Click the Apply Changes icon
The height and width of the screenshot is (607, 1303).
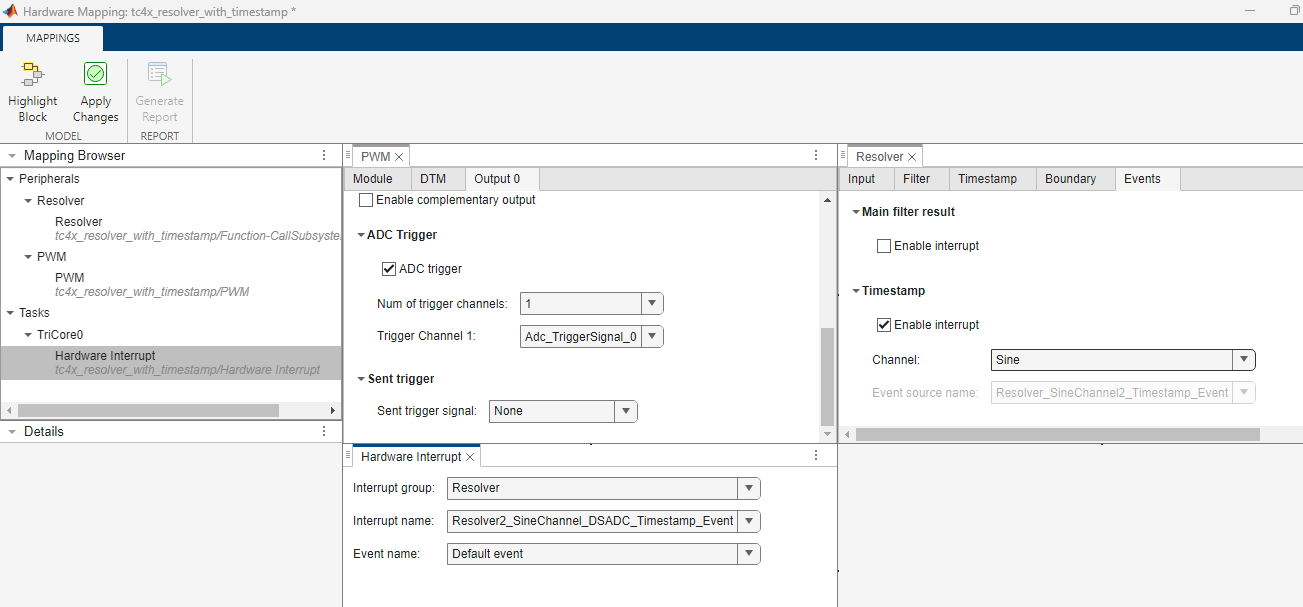pos(96,75)
